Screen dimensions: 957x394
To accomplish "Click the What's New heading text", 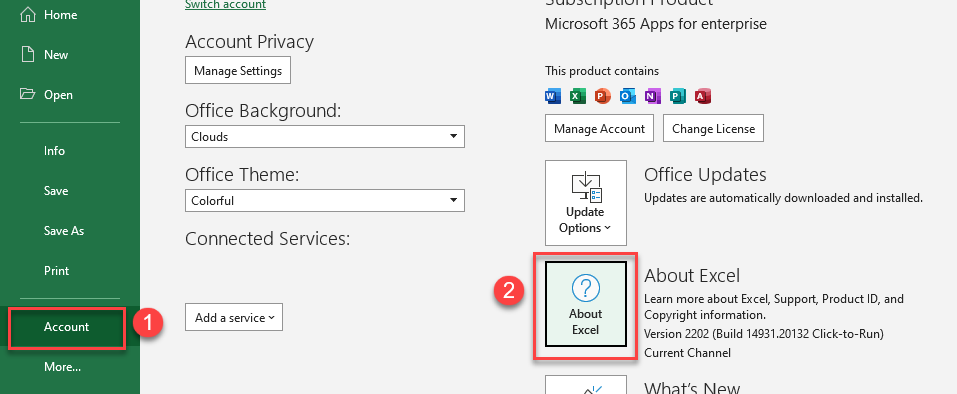I will click(692, 388).
